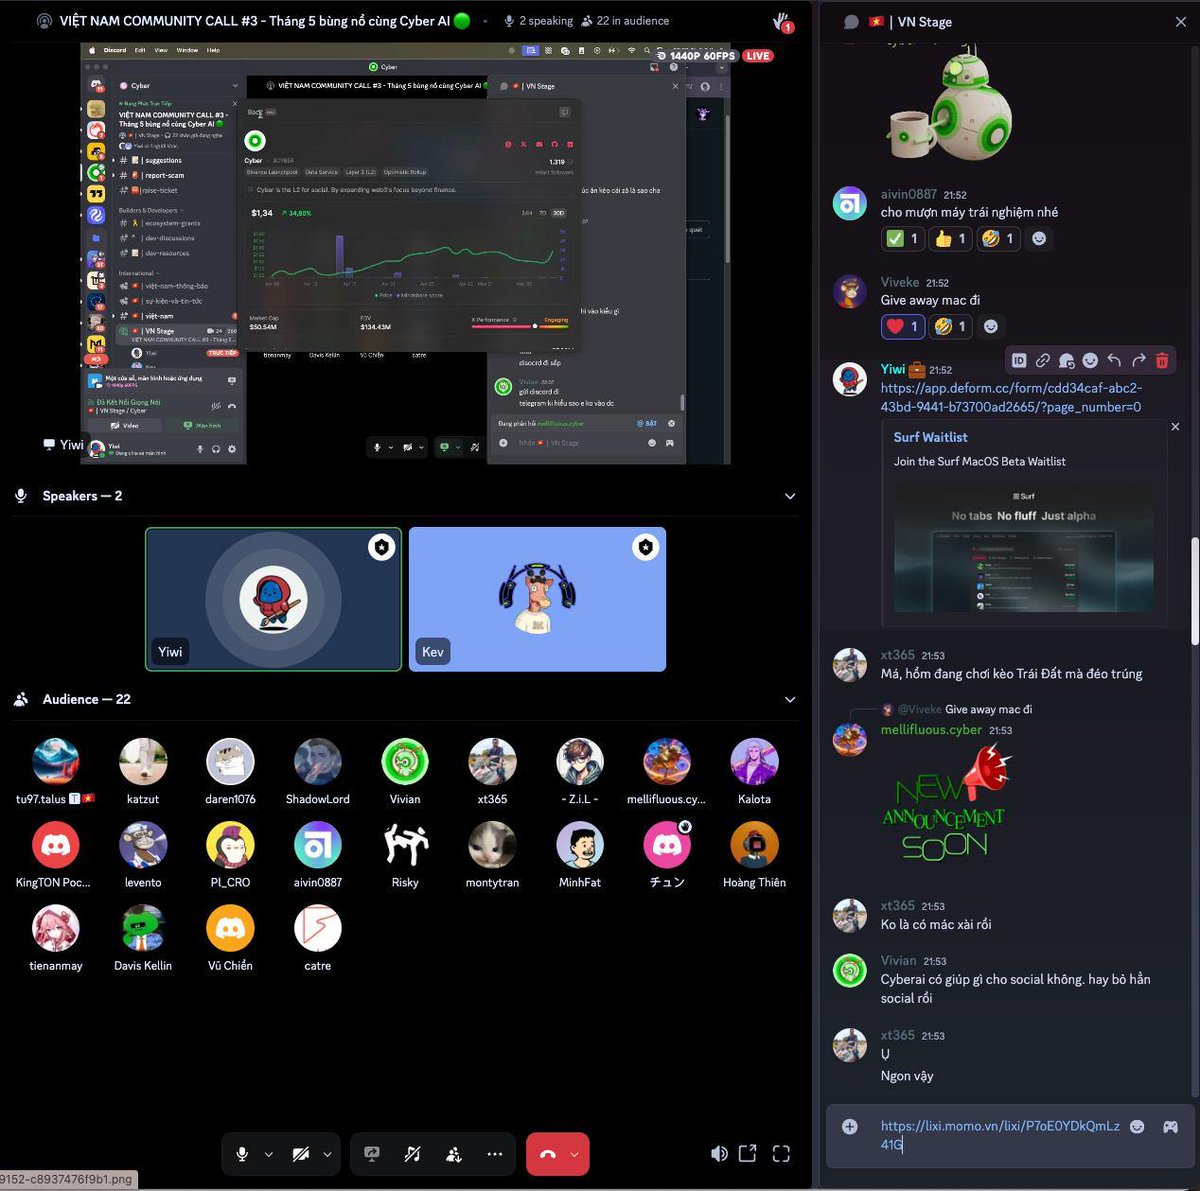
Task: Click tu97.talus audience avatar
Action: coord(56,762)
